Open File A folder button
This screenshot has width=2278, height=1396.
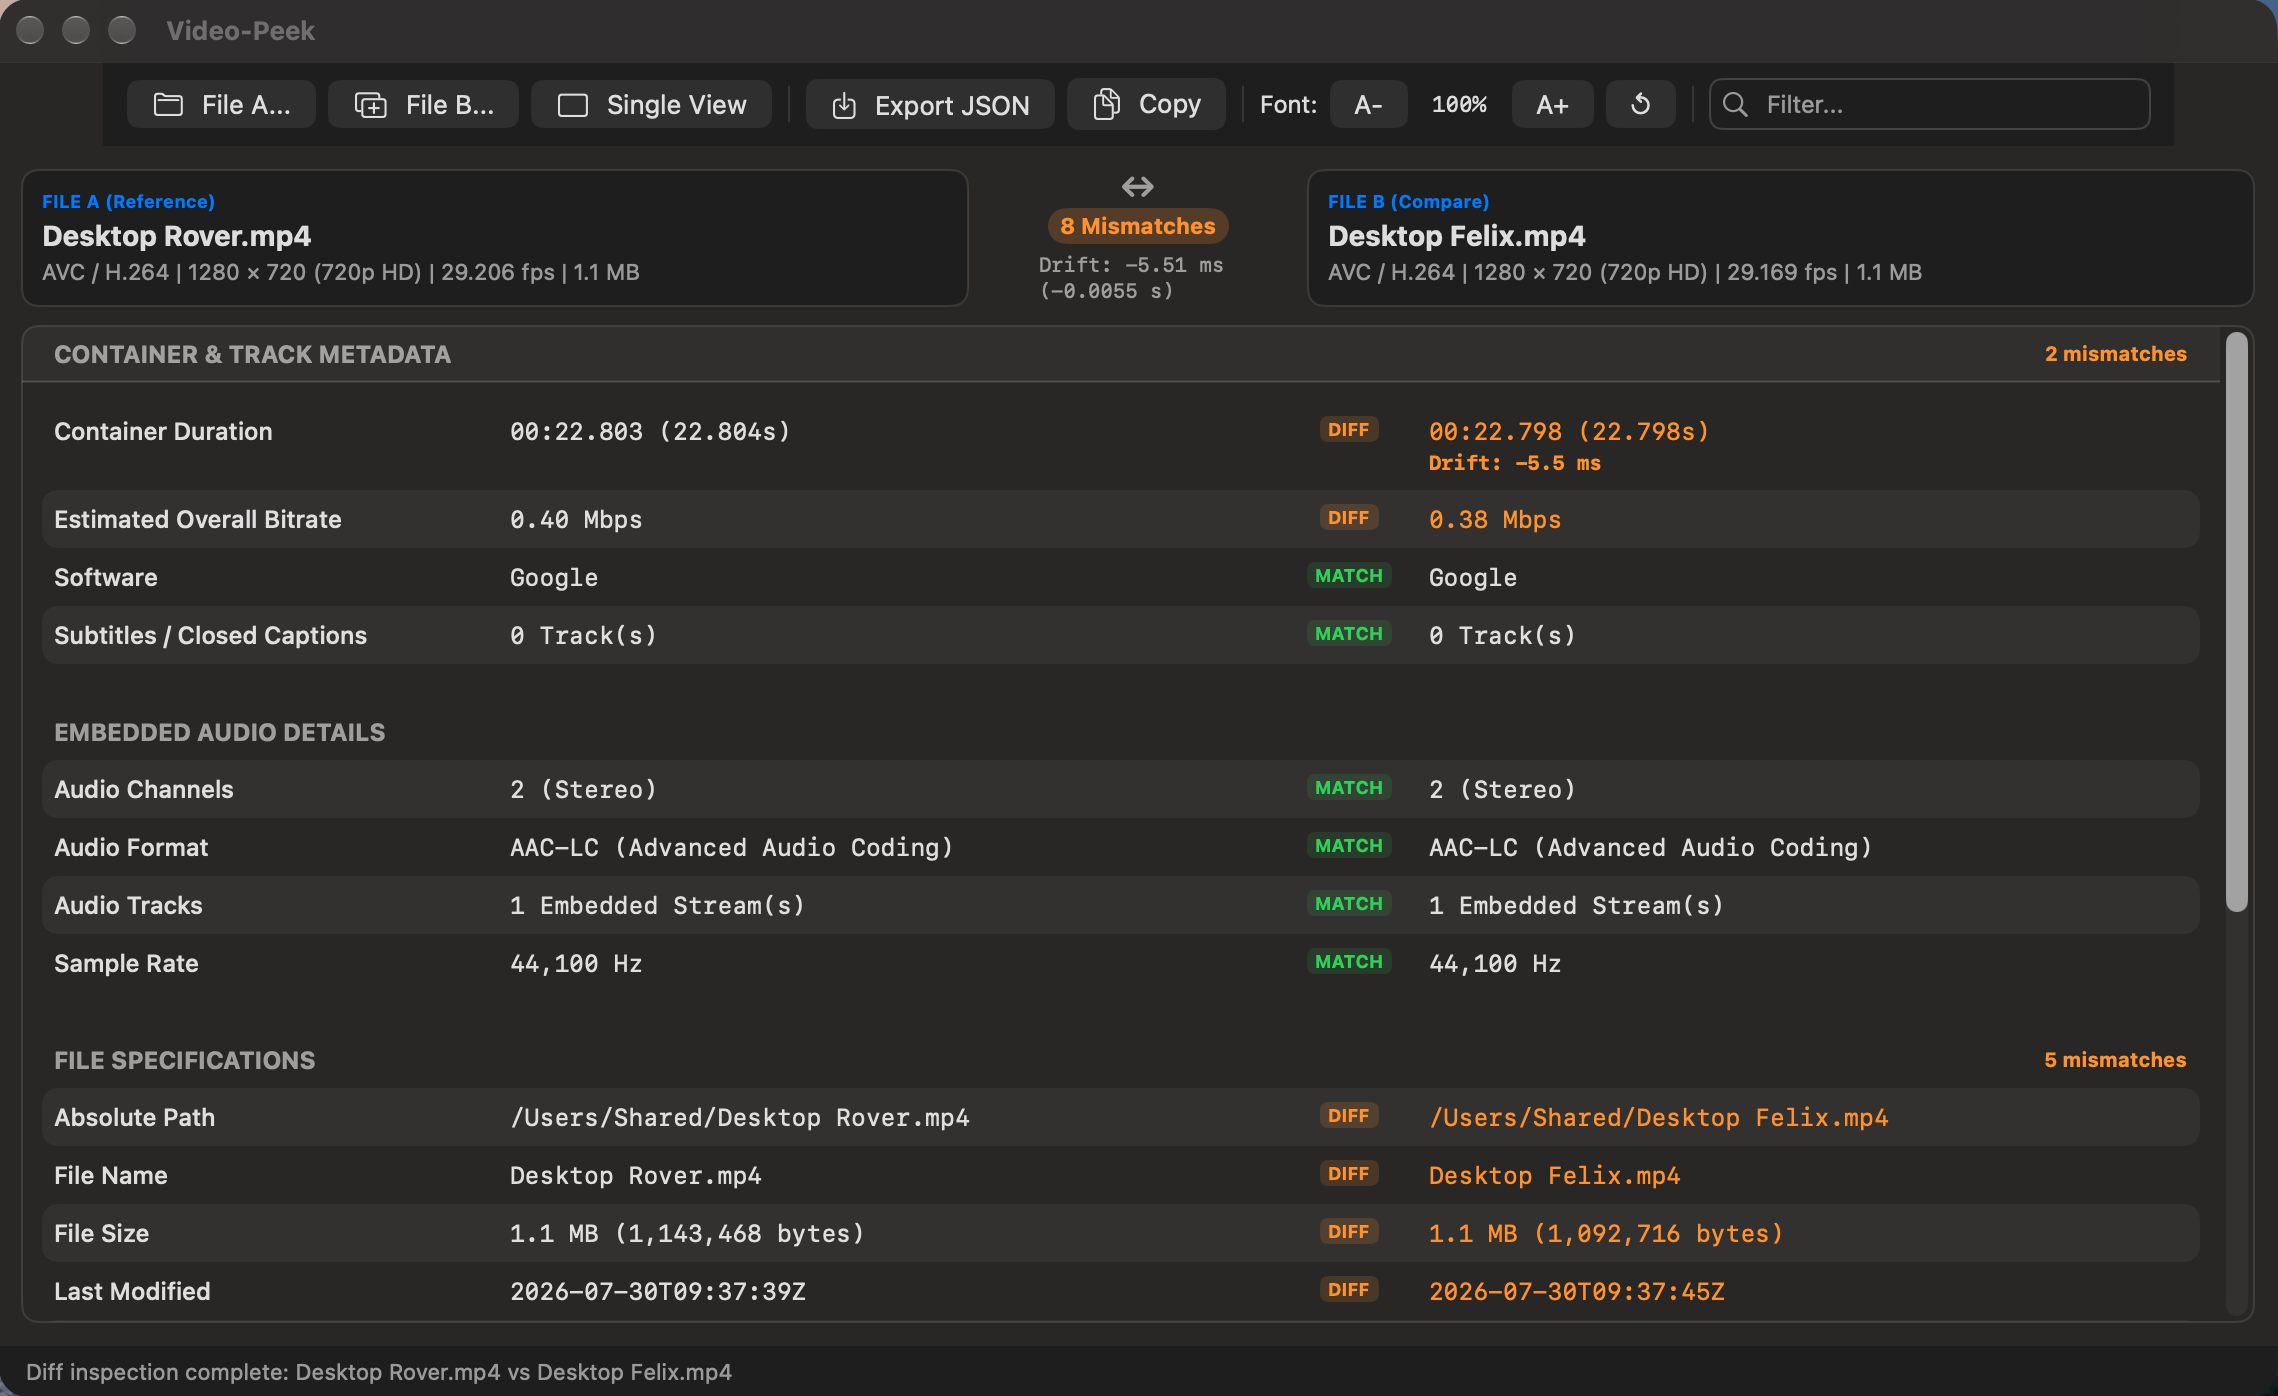pos(221,105)
